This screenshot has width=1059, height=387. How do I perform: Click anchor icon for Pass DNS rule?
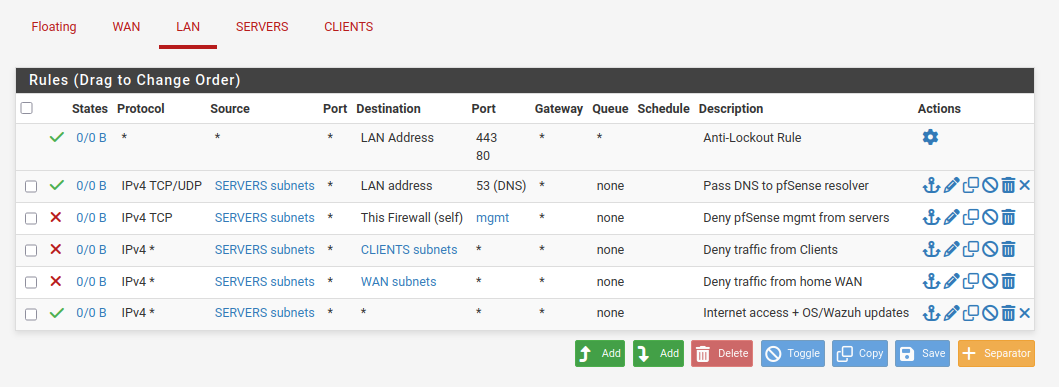[x=931, y=186]
